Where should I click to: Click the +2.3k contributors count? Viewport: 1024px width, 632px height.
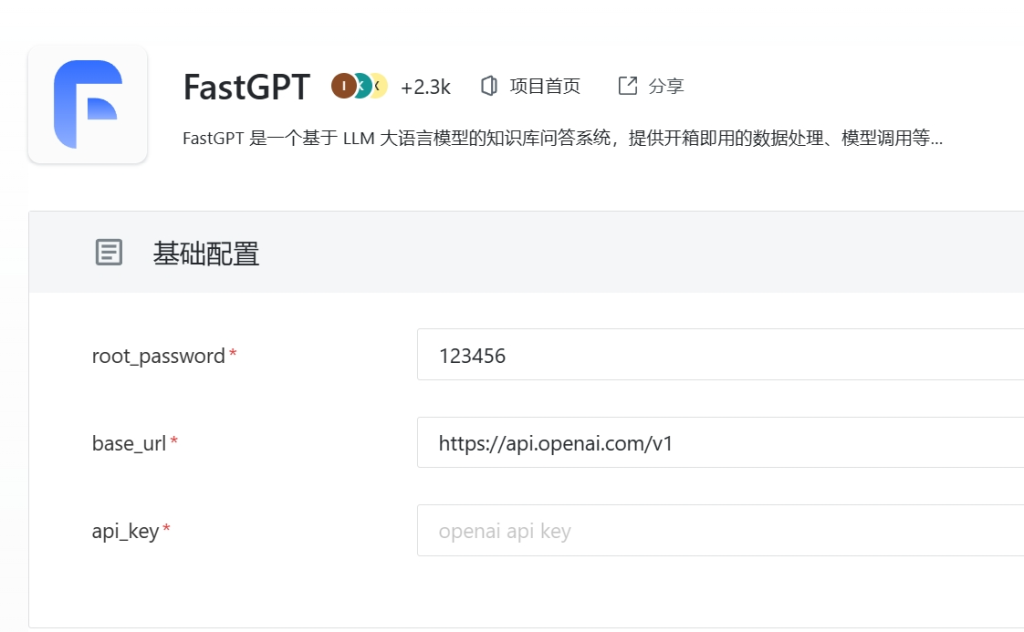click(x=425, y=87)
